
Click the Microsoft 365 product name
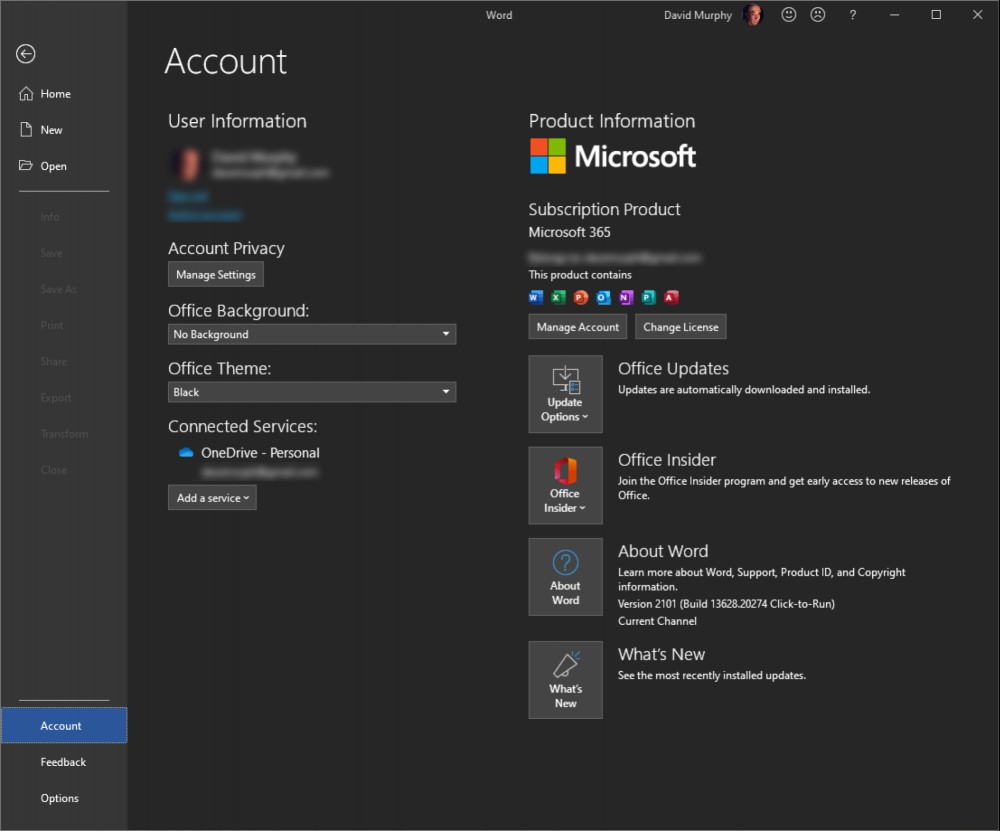569,232
